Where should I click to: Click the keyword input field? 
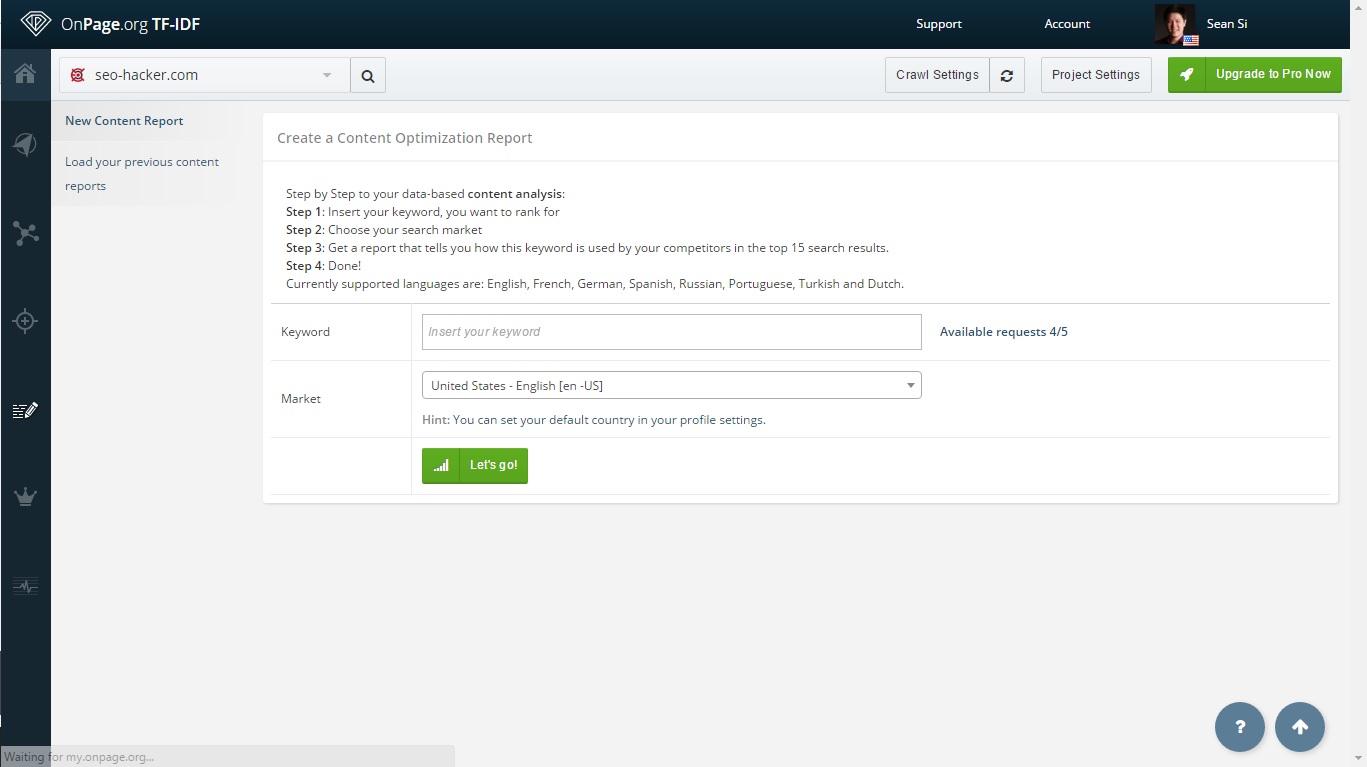[671, 332]
